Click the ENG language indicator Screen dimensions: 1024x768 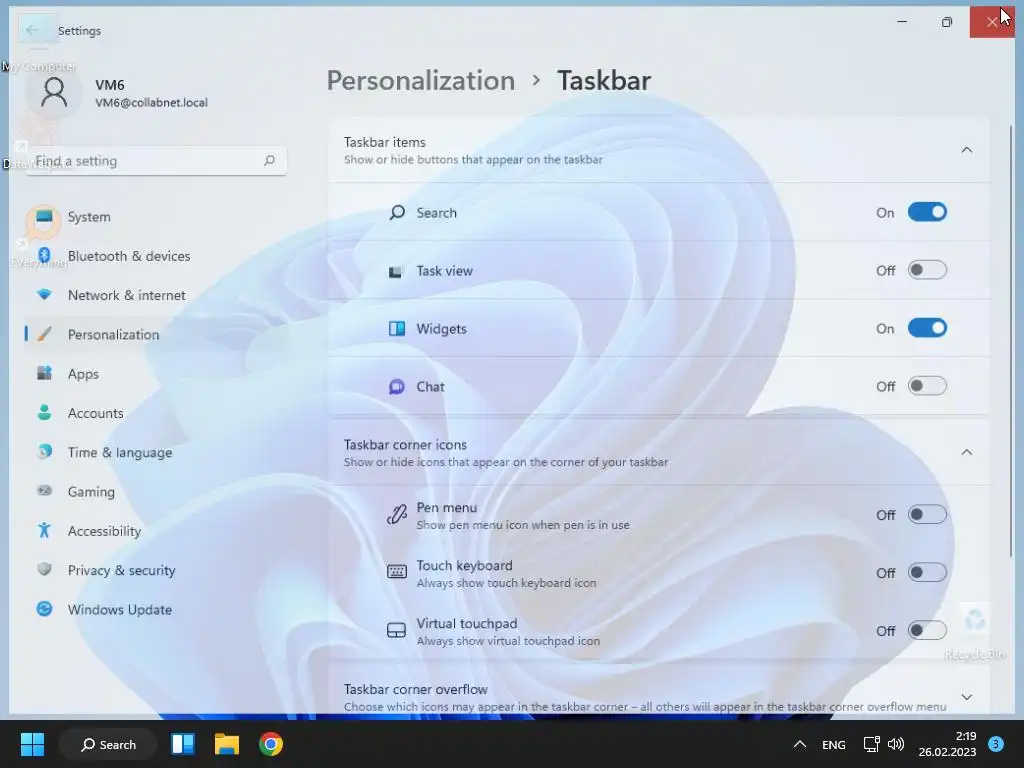pyautogui.click(x=833, y=744)
